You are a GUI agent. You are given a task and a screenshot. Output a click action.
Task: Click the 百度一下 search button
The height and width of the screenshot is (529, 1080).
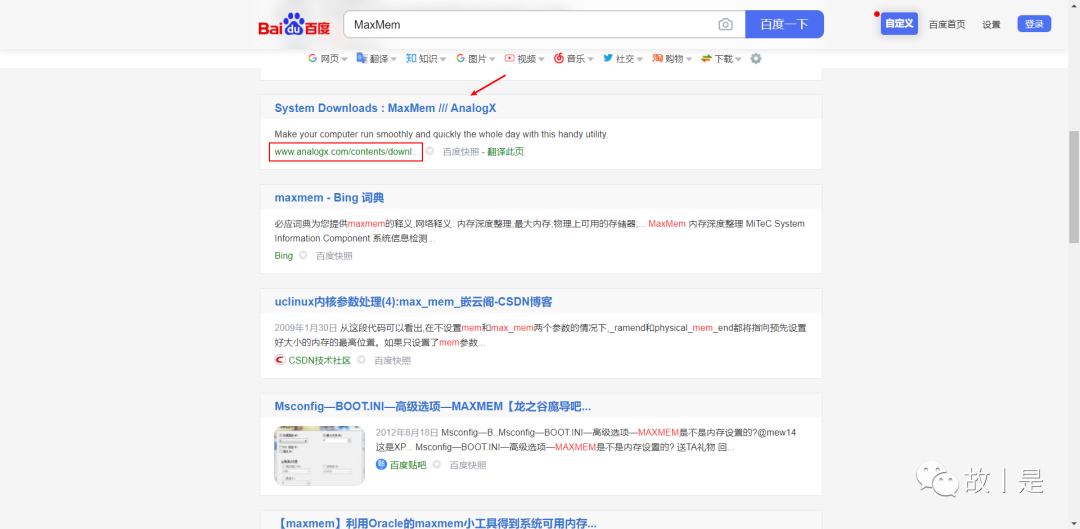785,24
